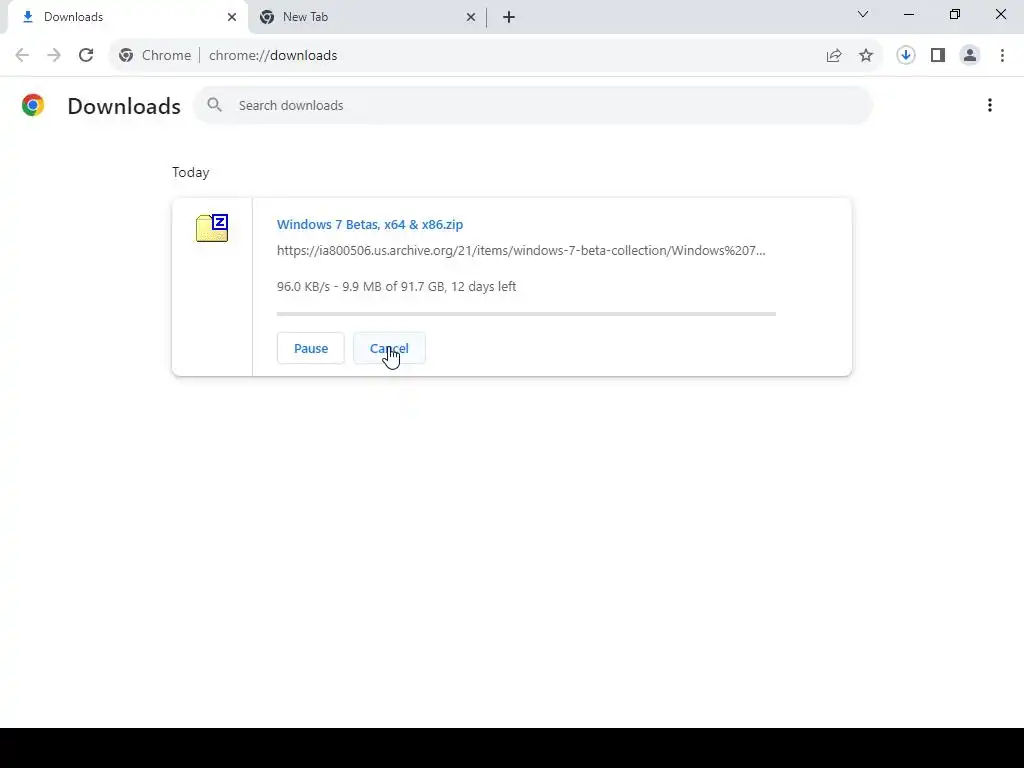Click the search magnifier icon
Viewport: 1024px width, 768px height.
coord(215,105)
